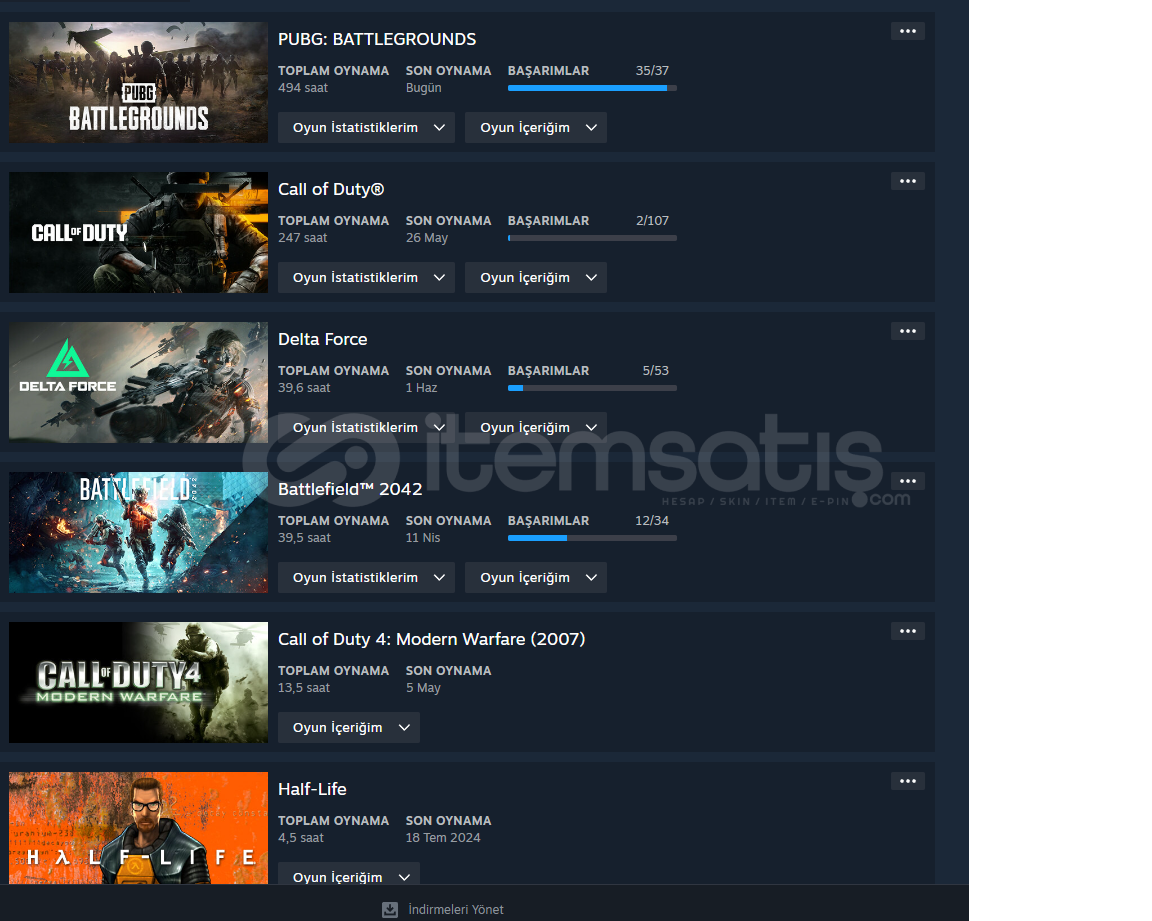
Task: Expand Oyun İstatistiklerim for Battlefield 2042
Action: coord(366,577)
